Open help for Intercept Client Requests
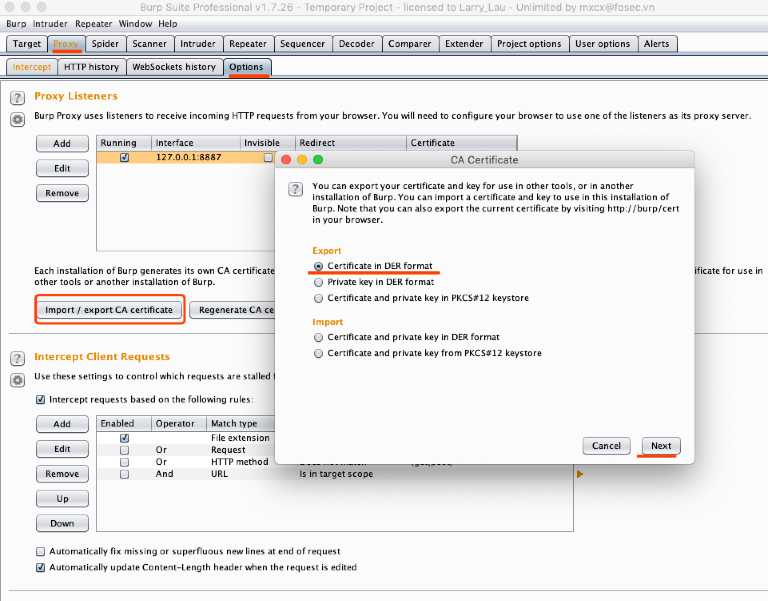The height and width of the screenshot is (601, 772). [18, 358]
